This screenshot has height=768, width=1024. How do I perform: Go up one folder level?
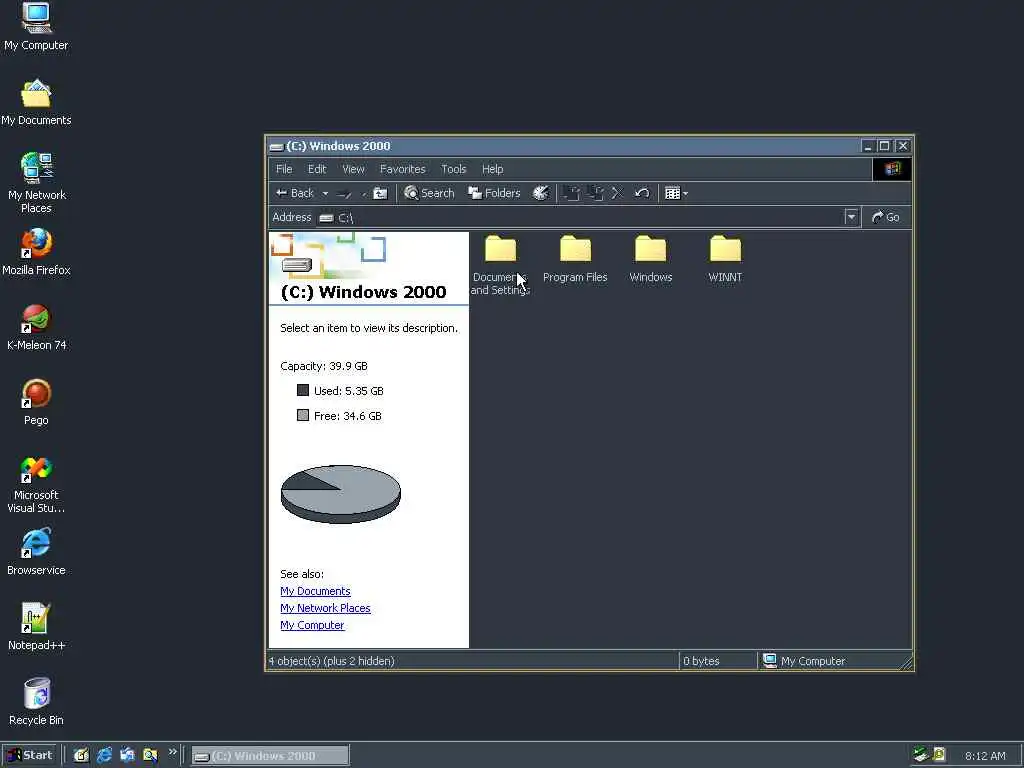point(380,193)
